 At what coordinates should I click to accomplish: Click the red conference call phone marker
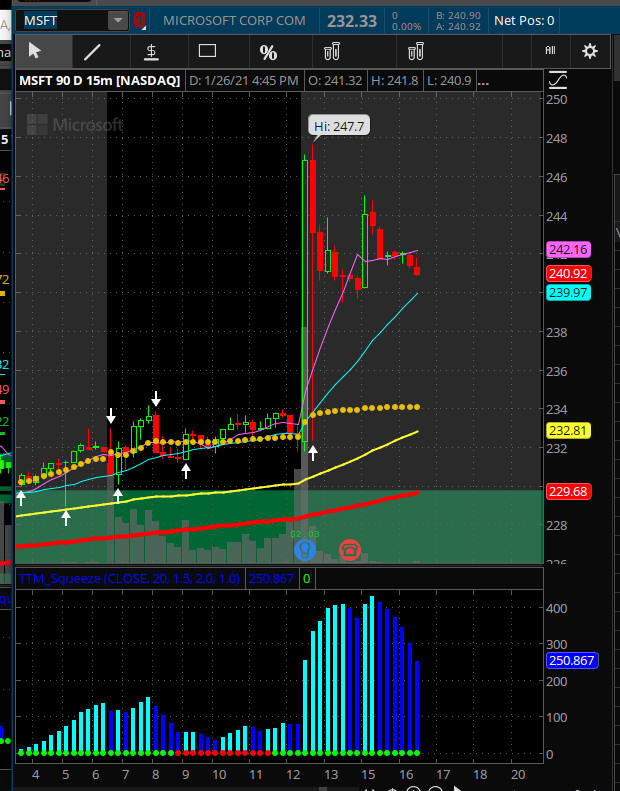tap(350, 549)
